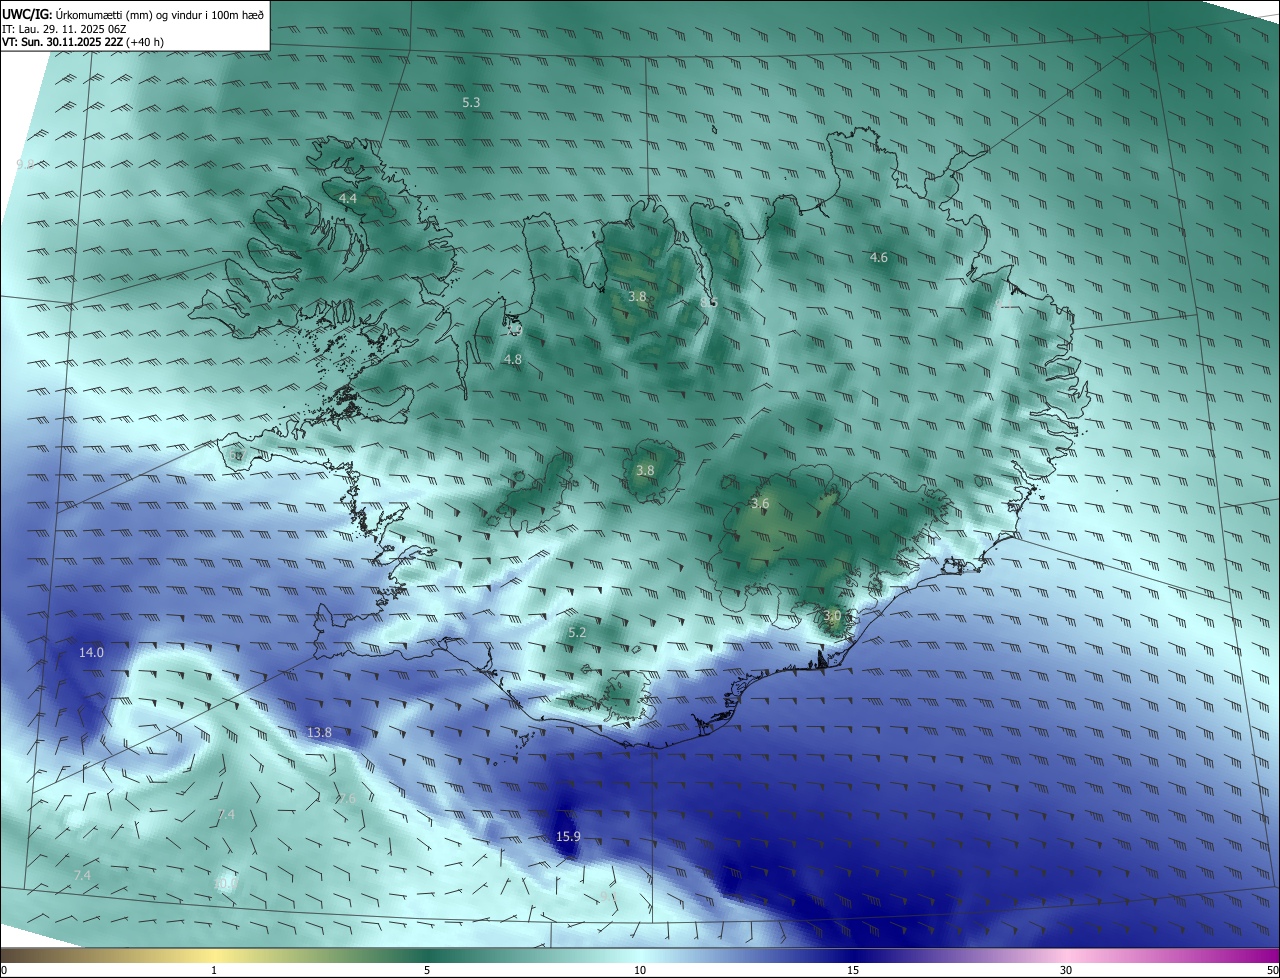Screen dimensions: 1280x978
Task: Click the 4.8 value label on the map
Action: (x=512, y=359)
